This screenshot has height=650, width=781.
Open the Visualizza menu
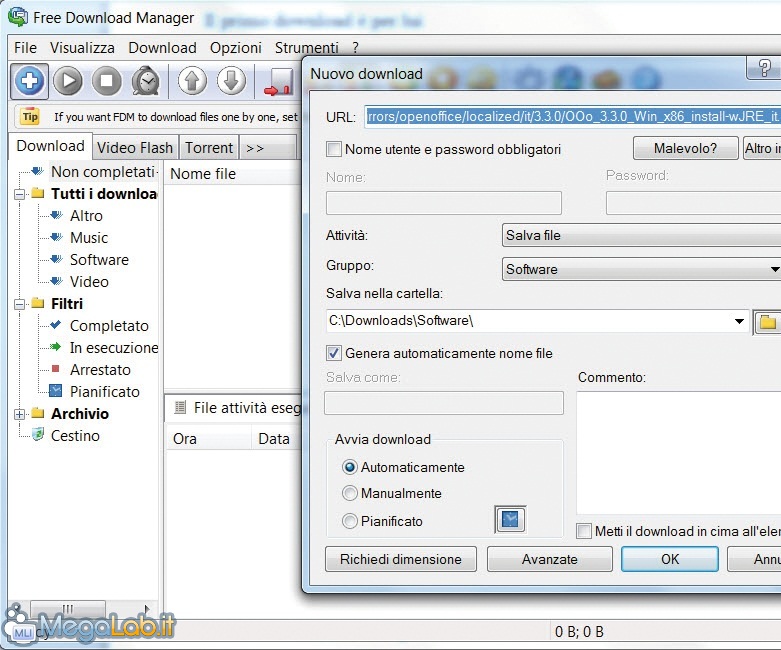[82, 48]
